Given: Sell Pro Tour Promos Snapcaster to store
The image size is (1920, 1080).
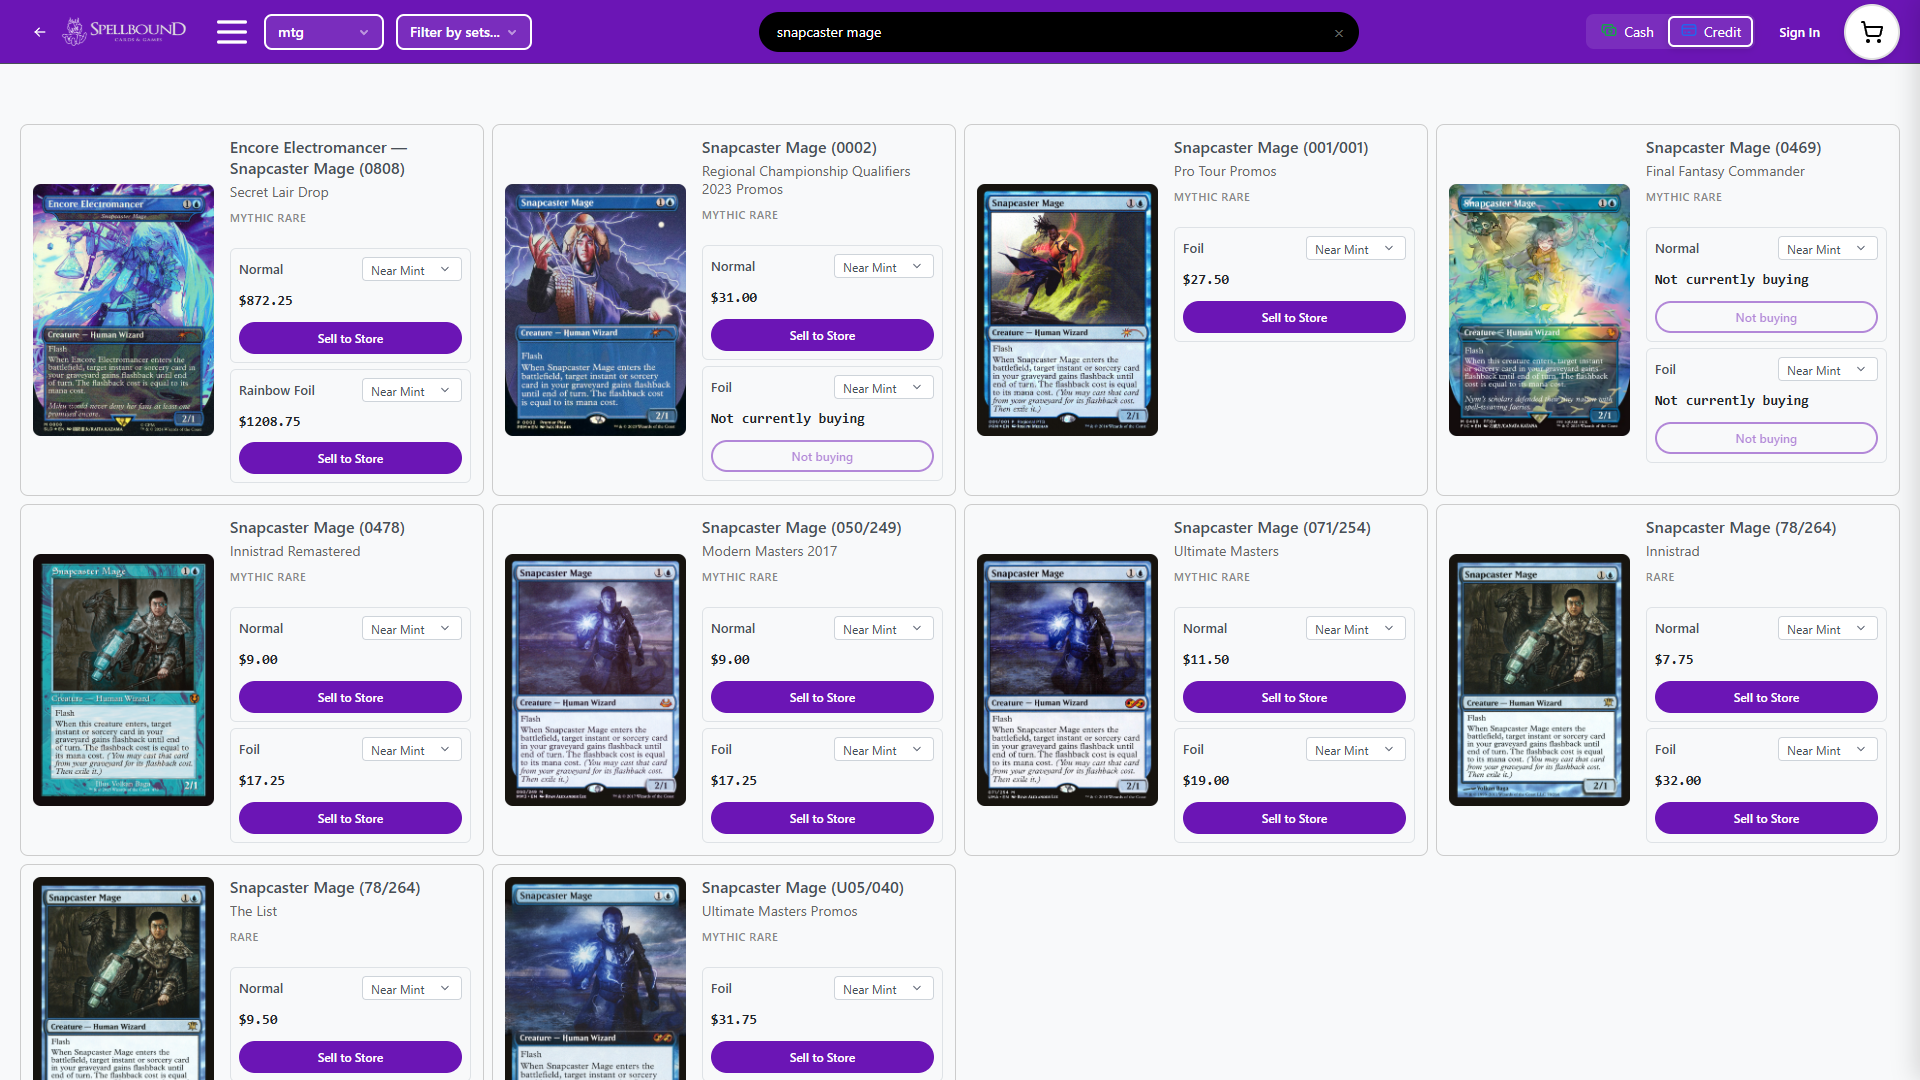Looking at the screenshot, I should [x=1294, y=317].
